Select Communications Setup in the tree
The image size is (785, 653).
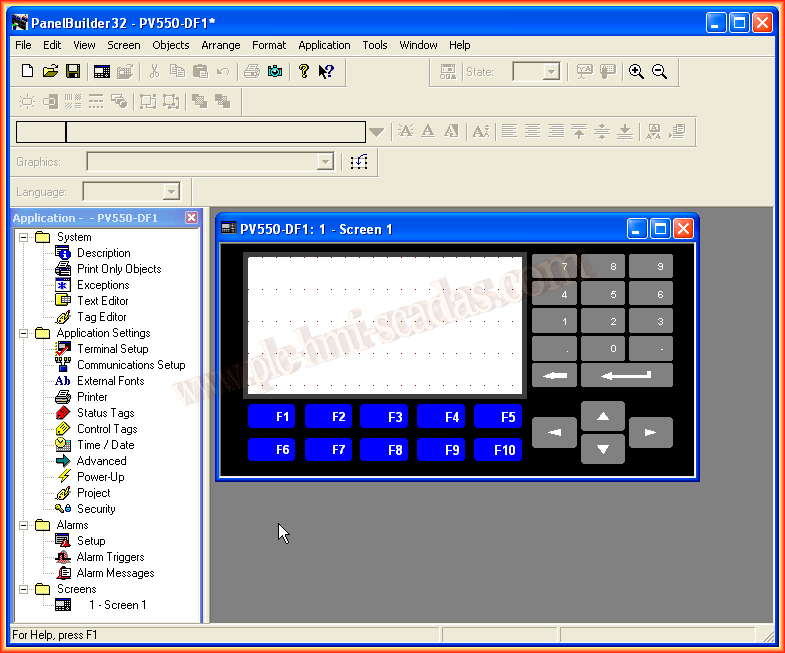click(130, 365)
